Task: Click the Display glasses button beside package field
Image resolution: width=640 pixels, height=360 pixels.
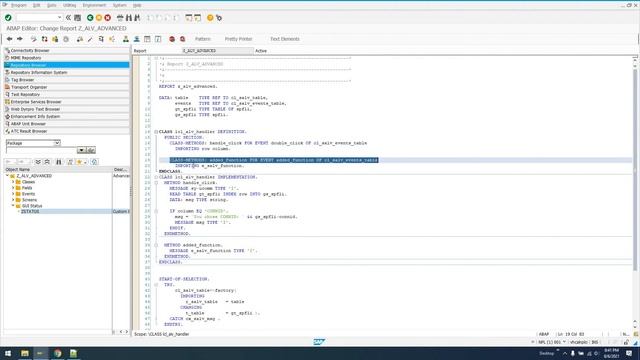Action: 91,150
